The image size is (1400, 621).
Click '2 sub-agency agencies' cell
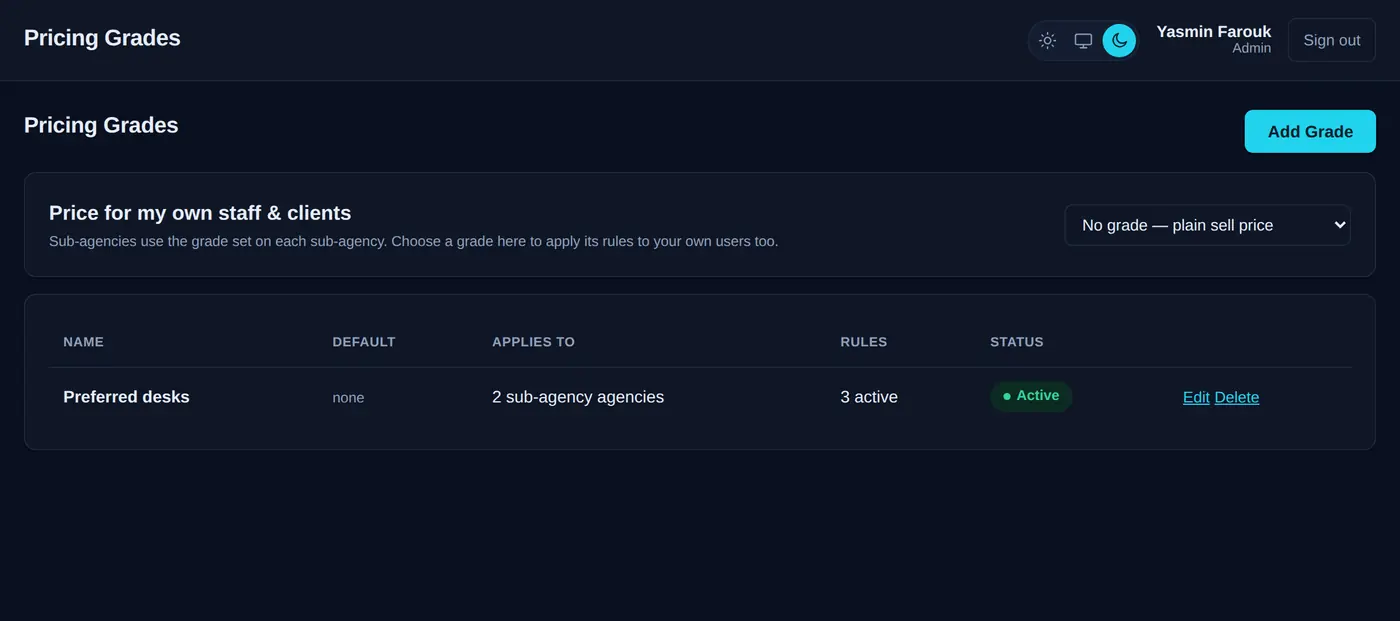click(578, 397)
